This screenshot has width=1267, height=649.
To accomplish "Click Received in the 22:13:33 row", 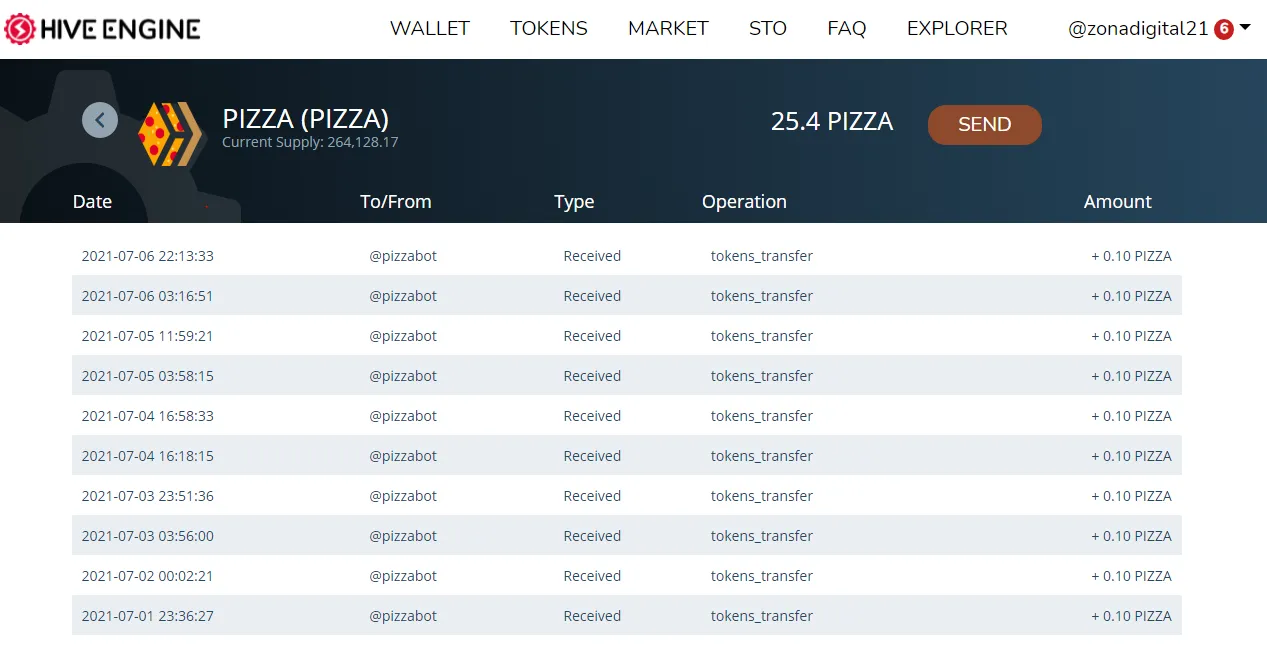I will tap(592, 256).
